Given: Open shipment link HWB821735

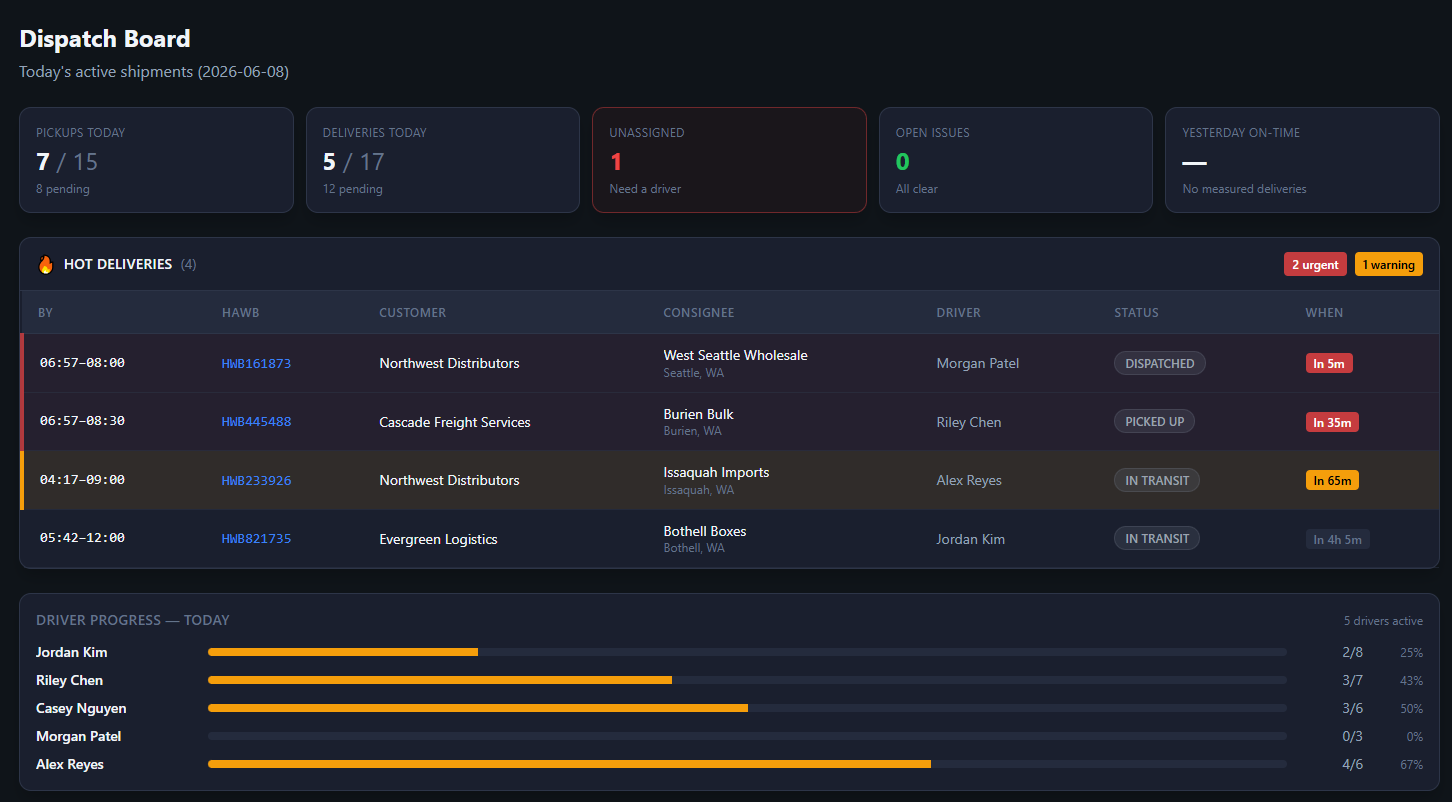Looking at the screenshot, I should tap(256, 539).
